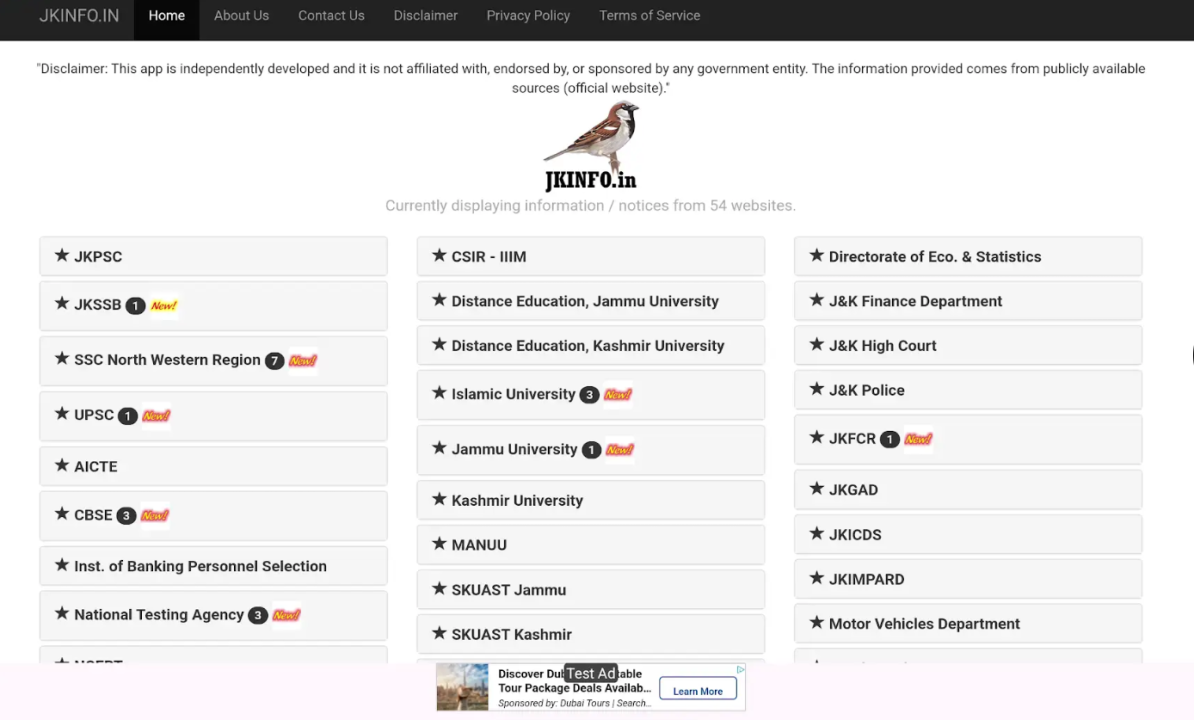The height and width of the screenshot is (720, 1194).
Task: Open Distance Education, Kashmir University notices
Action: (591, 346)
